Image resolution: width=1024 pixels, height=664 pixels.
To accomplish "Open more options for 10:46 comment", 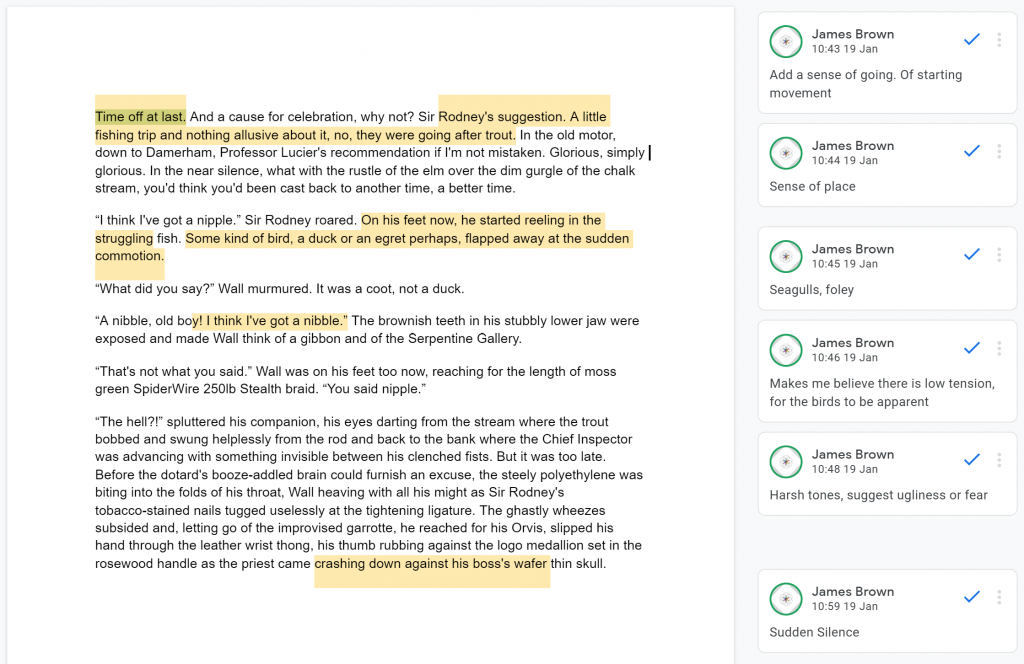I will point(999,348).
